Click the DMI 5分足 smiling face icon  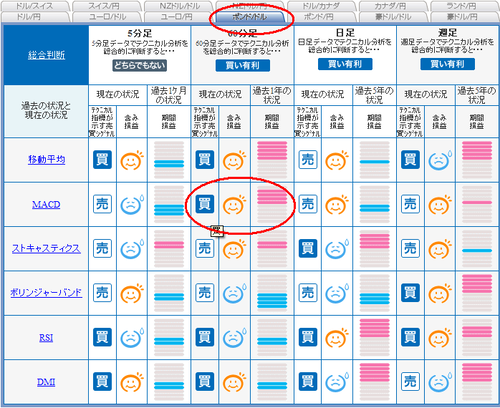[x=132, y=382]
